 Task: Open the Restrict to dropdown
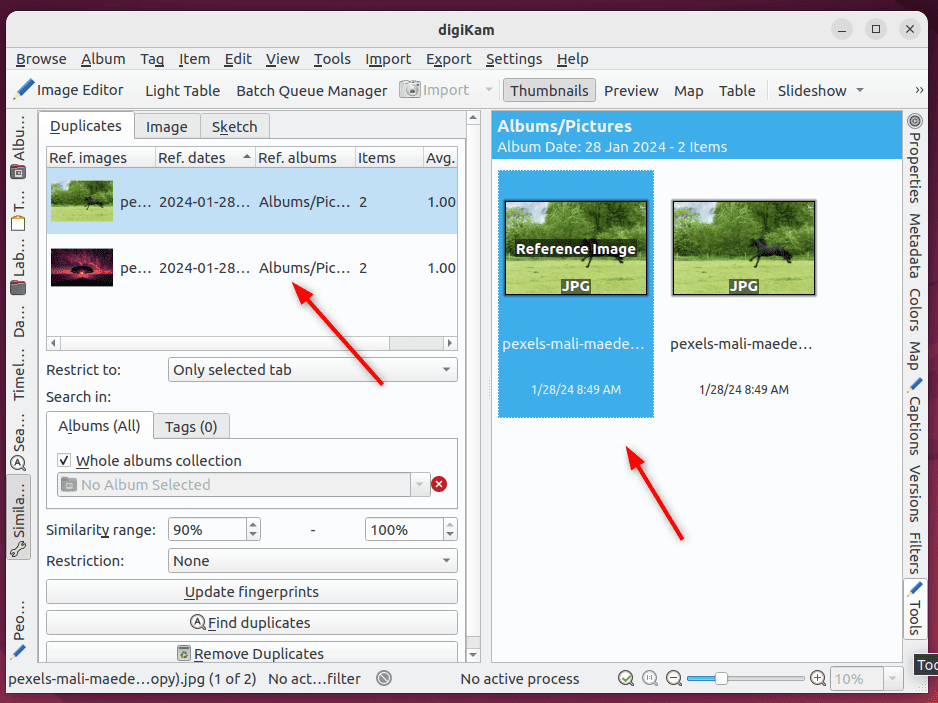[313, 370]
